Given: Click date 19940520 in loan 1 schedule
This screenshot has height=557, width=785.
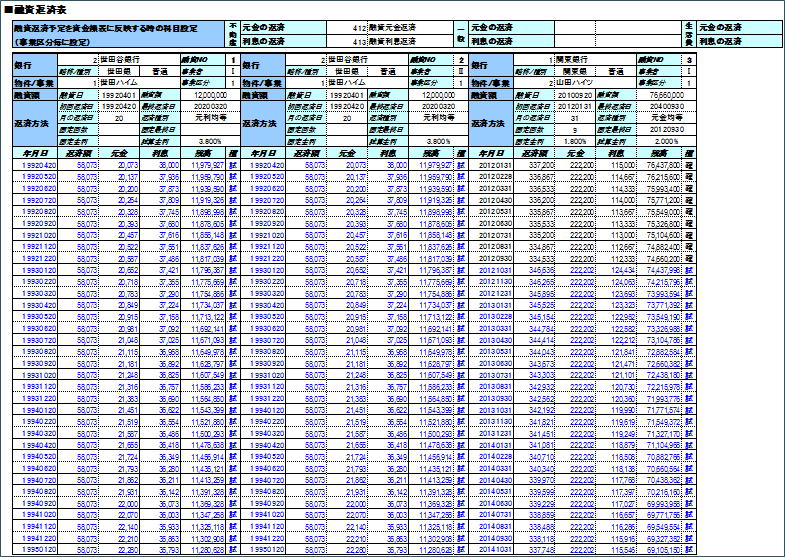Looking at the screenshot, I should tap(35, 457).
